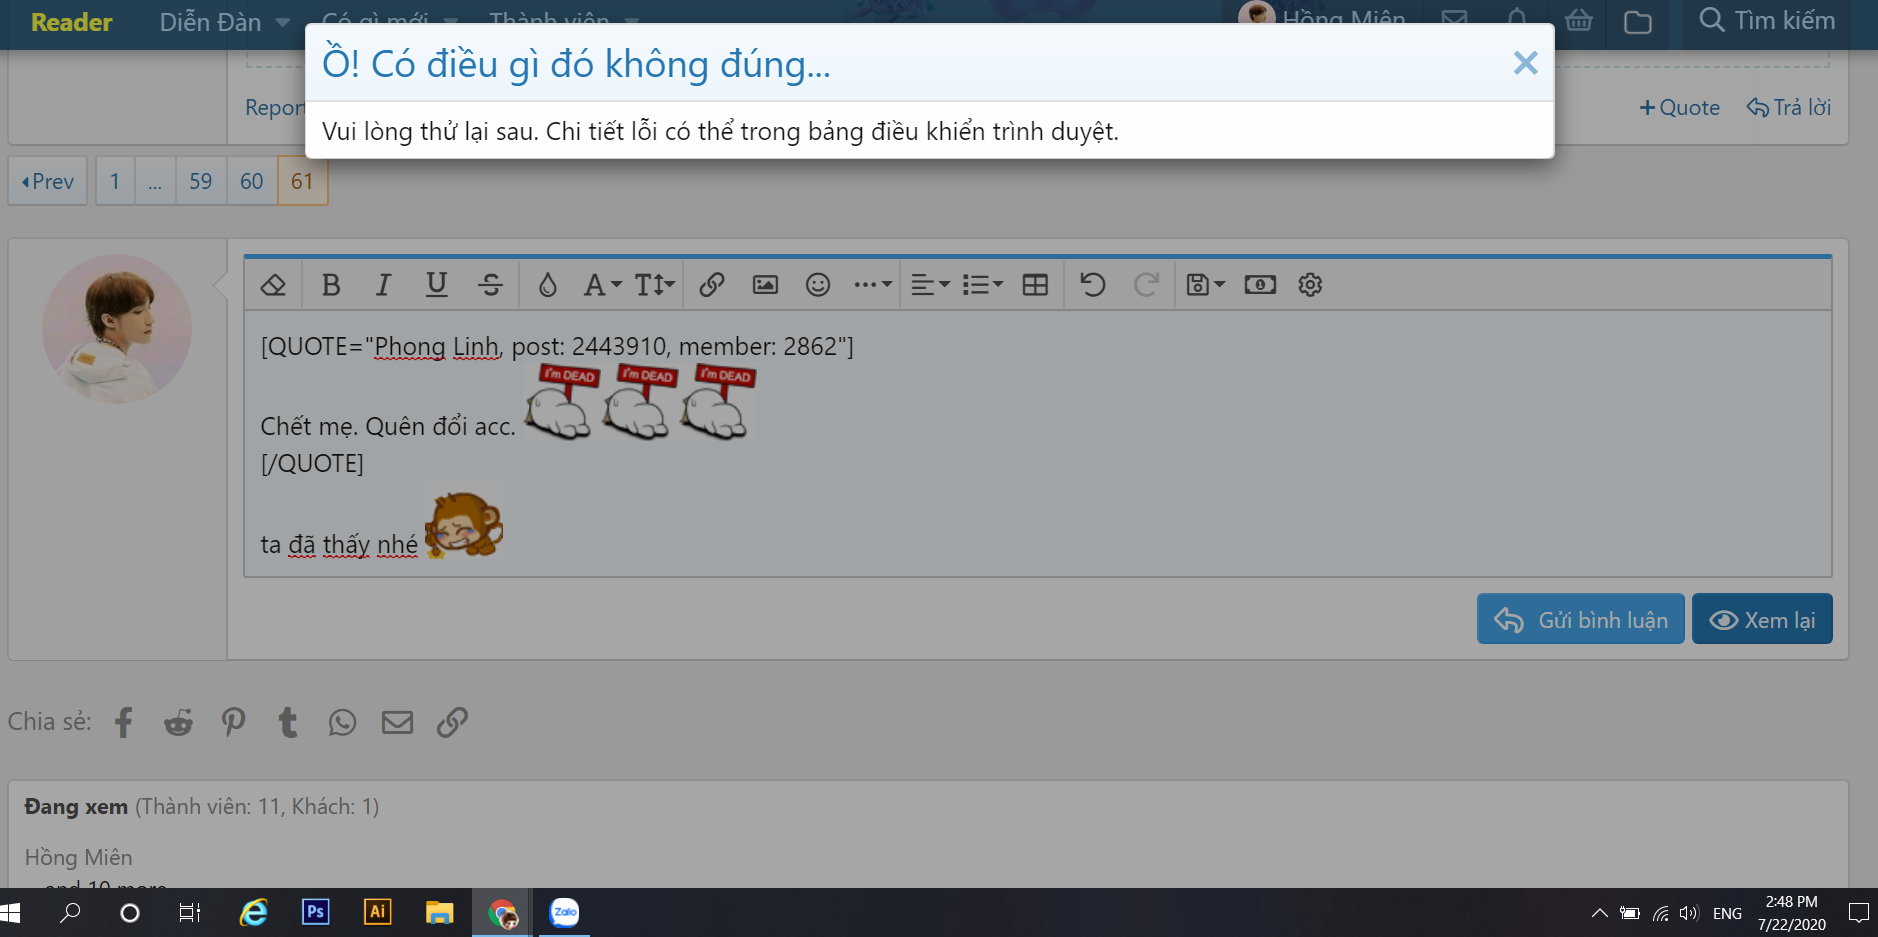Undo the last edit in the editor
The height and width of the screenshot is (937, 1878).
point(1092,286)
